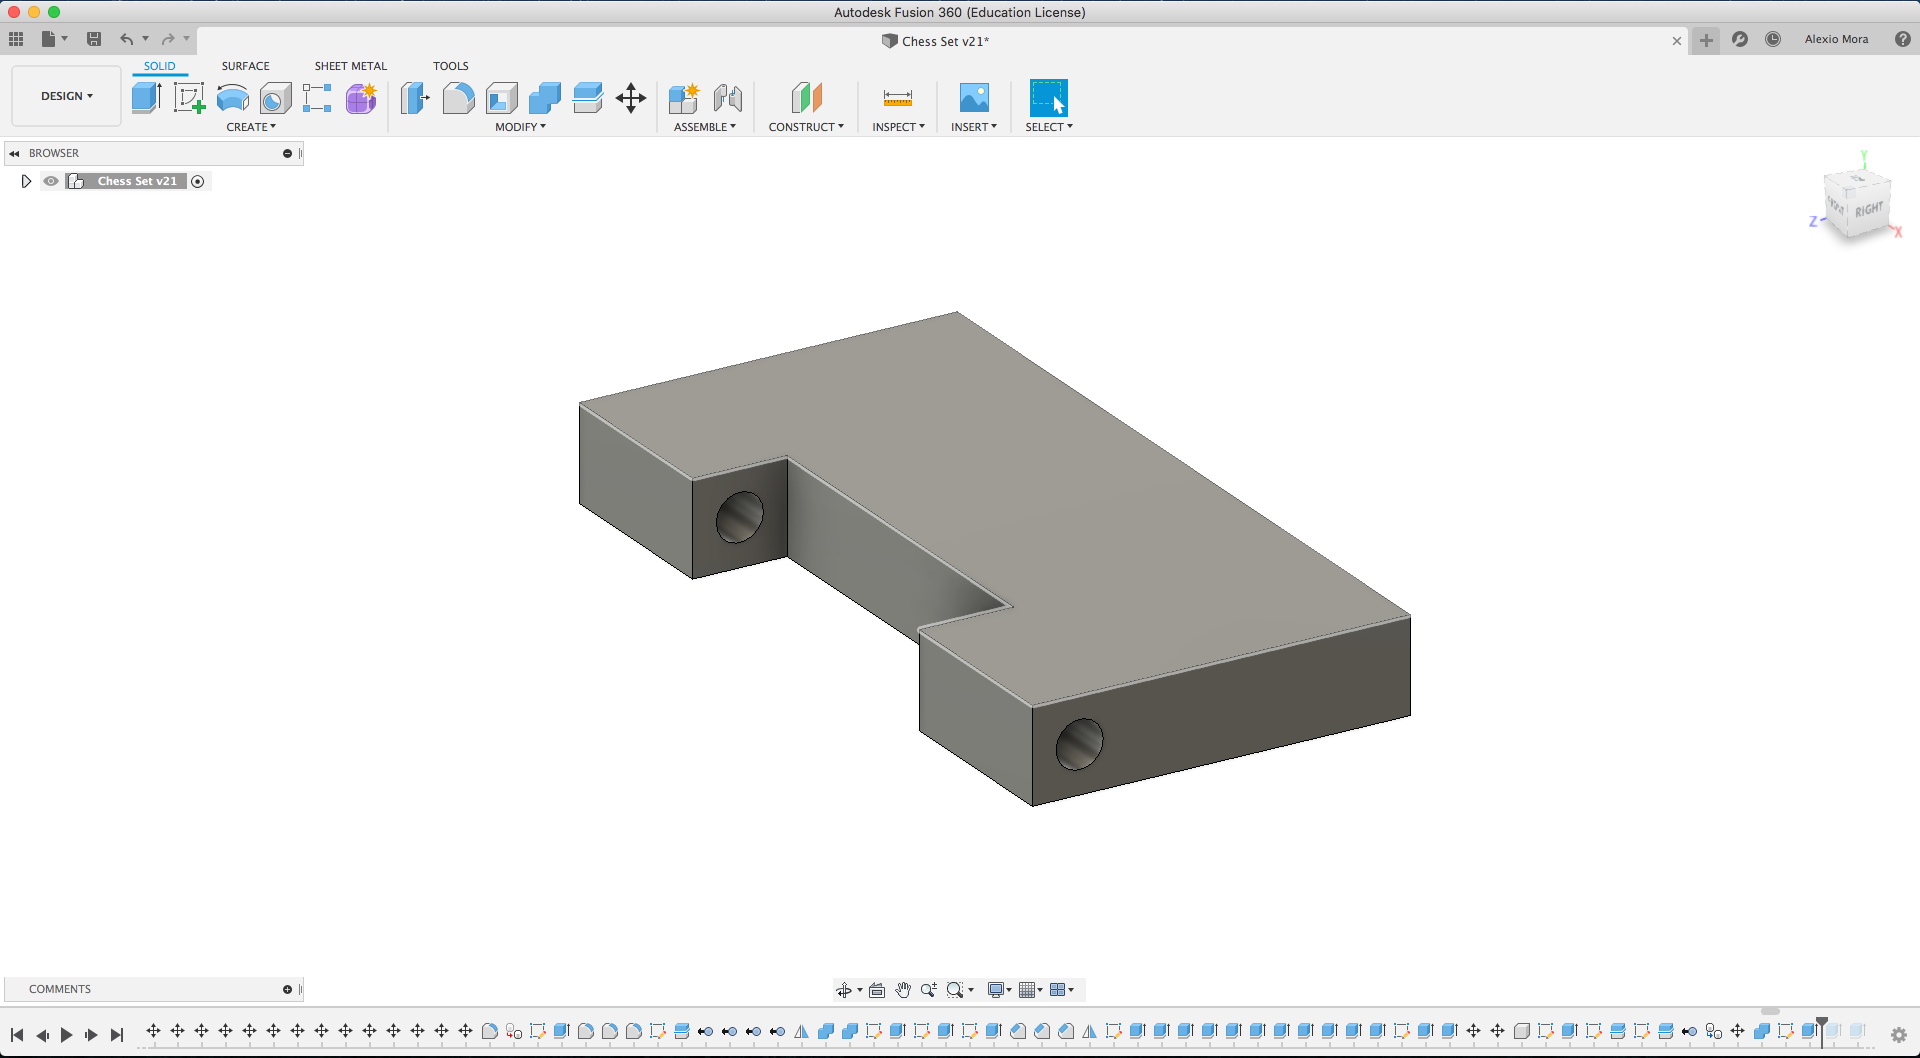Open timeline settings gear
1920x1058 pixels.
point(1899,1035)
